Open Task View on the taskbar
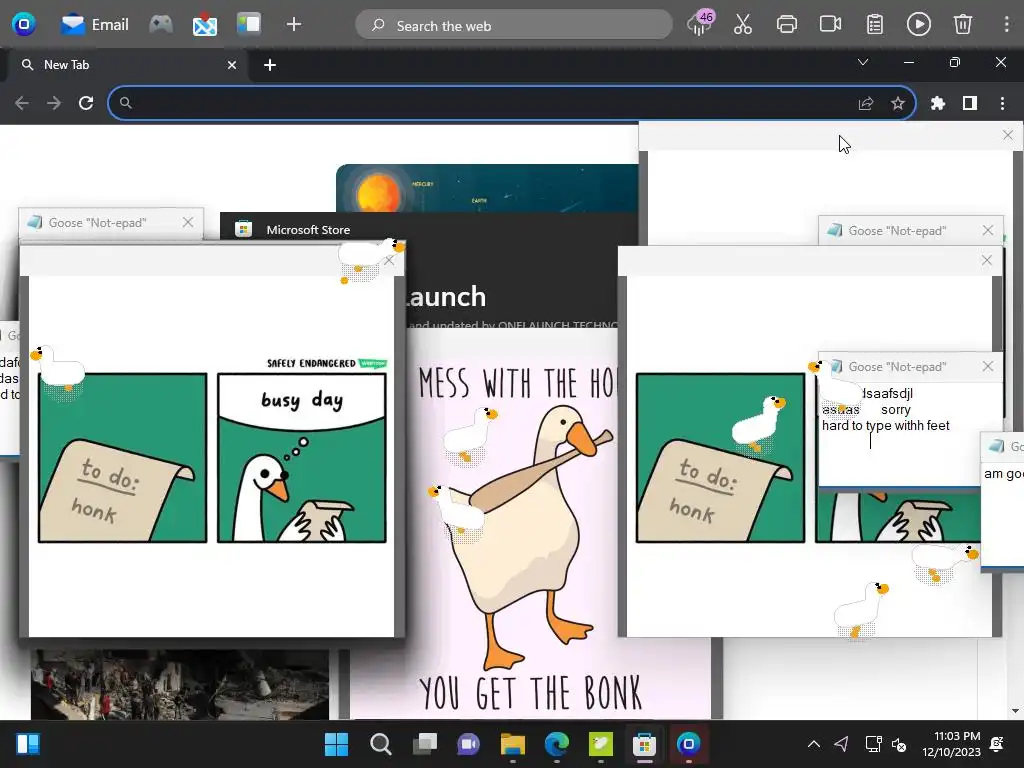Viewport: 1024px width, 768px height. point(424,744)
